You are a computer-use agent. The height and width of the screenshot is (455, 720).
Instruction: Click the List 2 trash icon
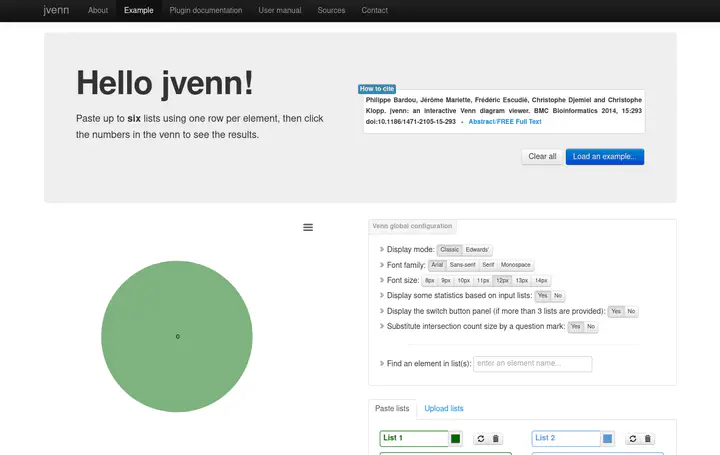[648, 439]
